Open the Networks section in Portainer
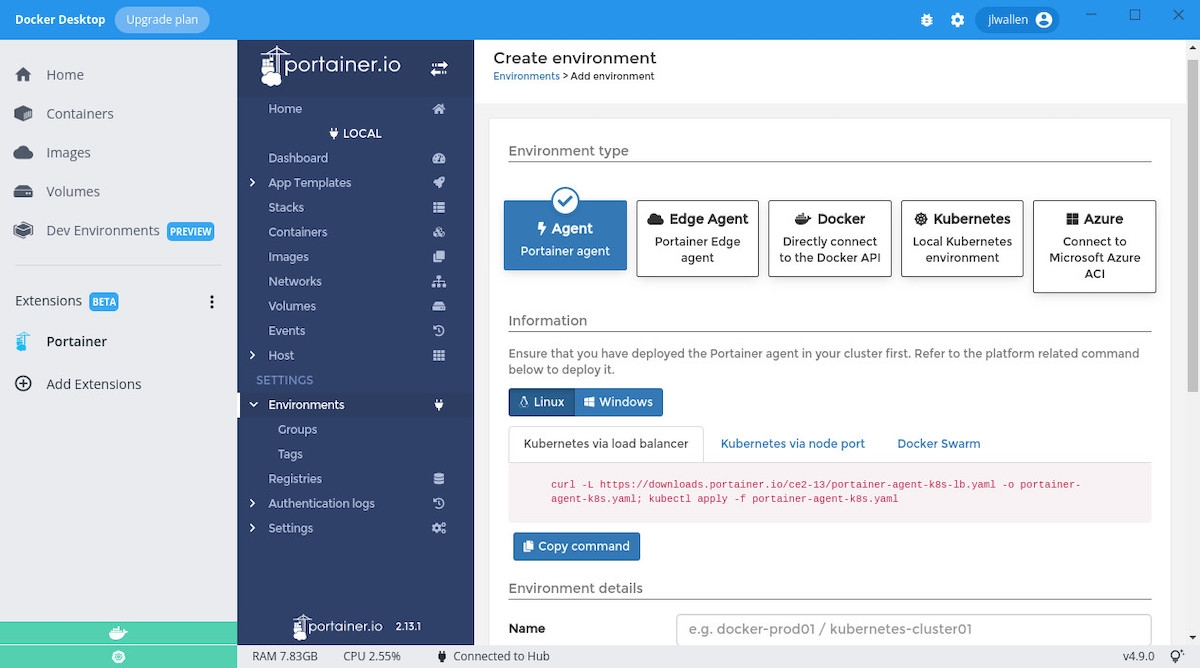Viewport: 1200px width, 668px height. pos(438,281)
